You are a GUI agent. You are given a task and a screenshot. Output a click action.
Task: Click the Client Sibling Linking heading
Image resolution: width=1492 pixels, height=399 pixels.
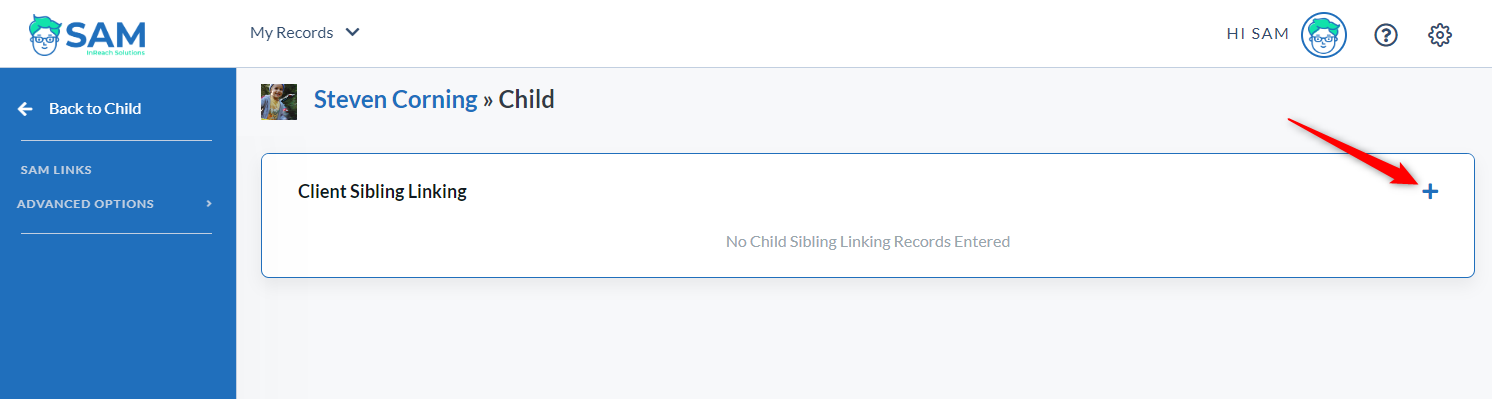pyautogui.click(x=382, y=191)
